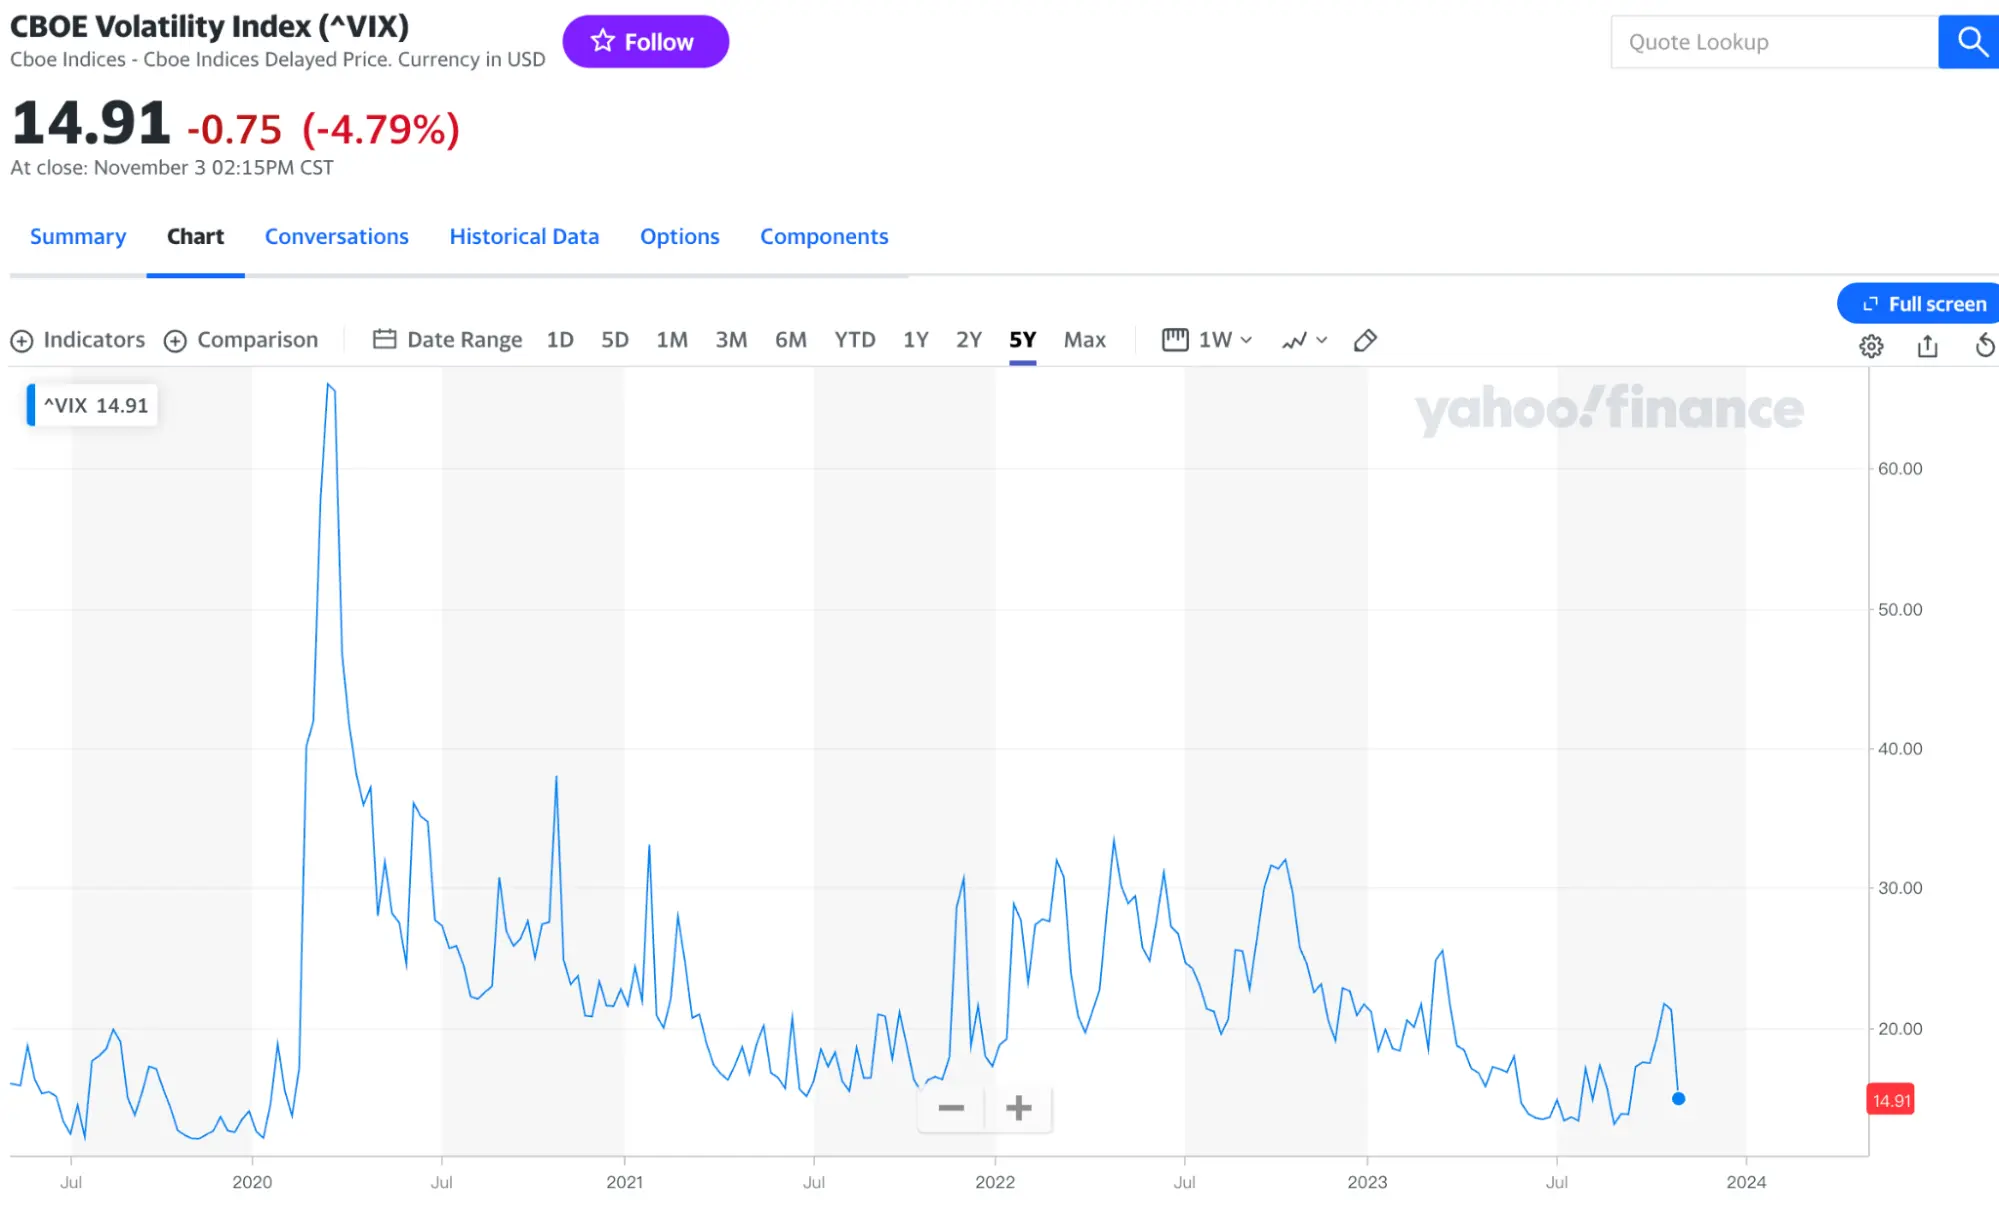Click the share chart icon
The width and height of the screenshot is (1999, 1205).
(x=1927, y=346)
